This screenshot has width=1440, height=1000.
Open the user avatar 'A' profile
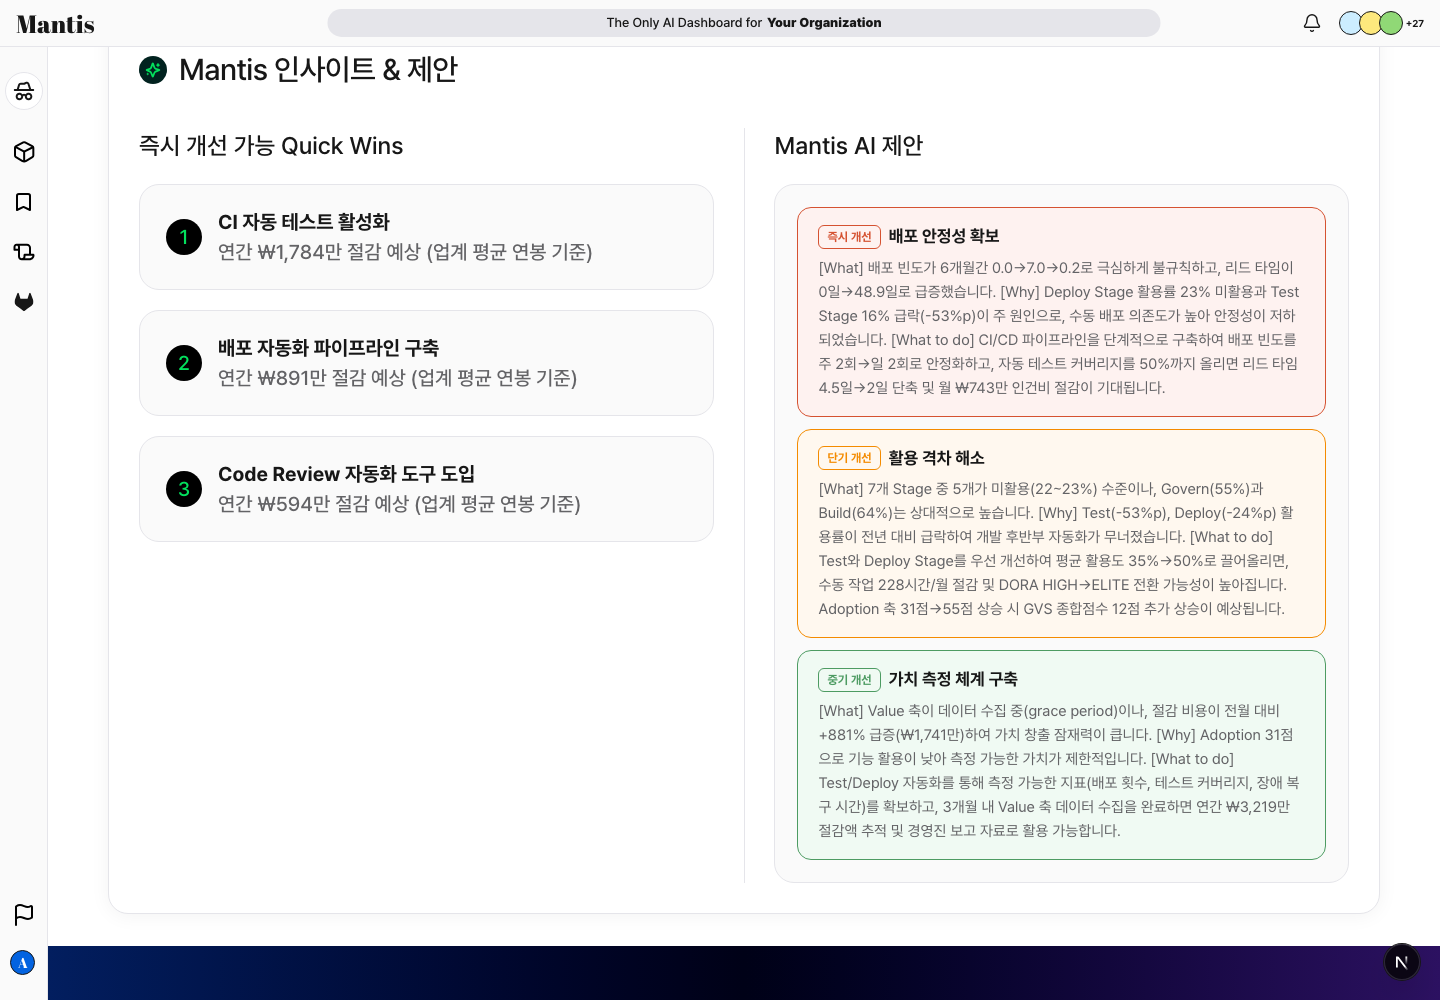pos(23,963)
